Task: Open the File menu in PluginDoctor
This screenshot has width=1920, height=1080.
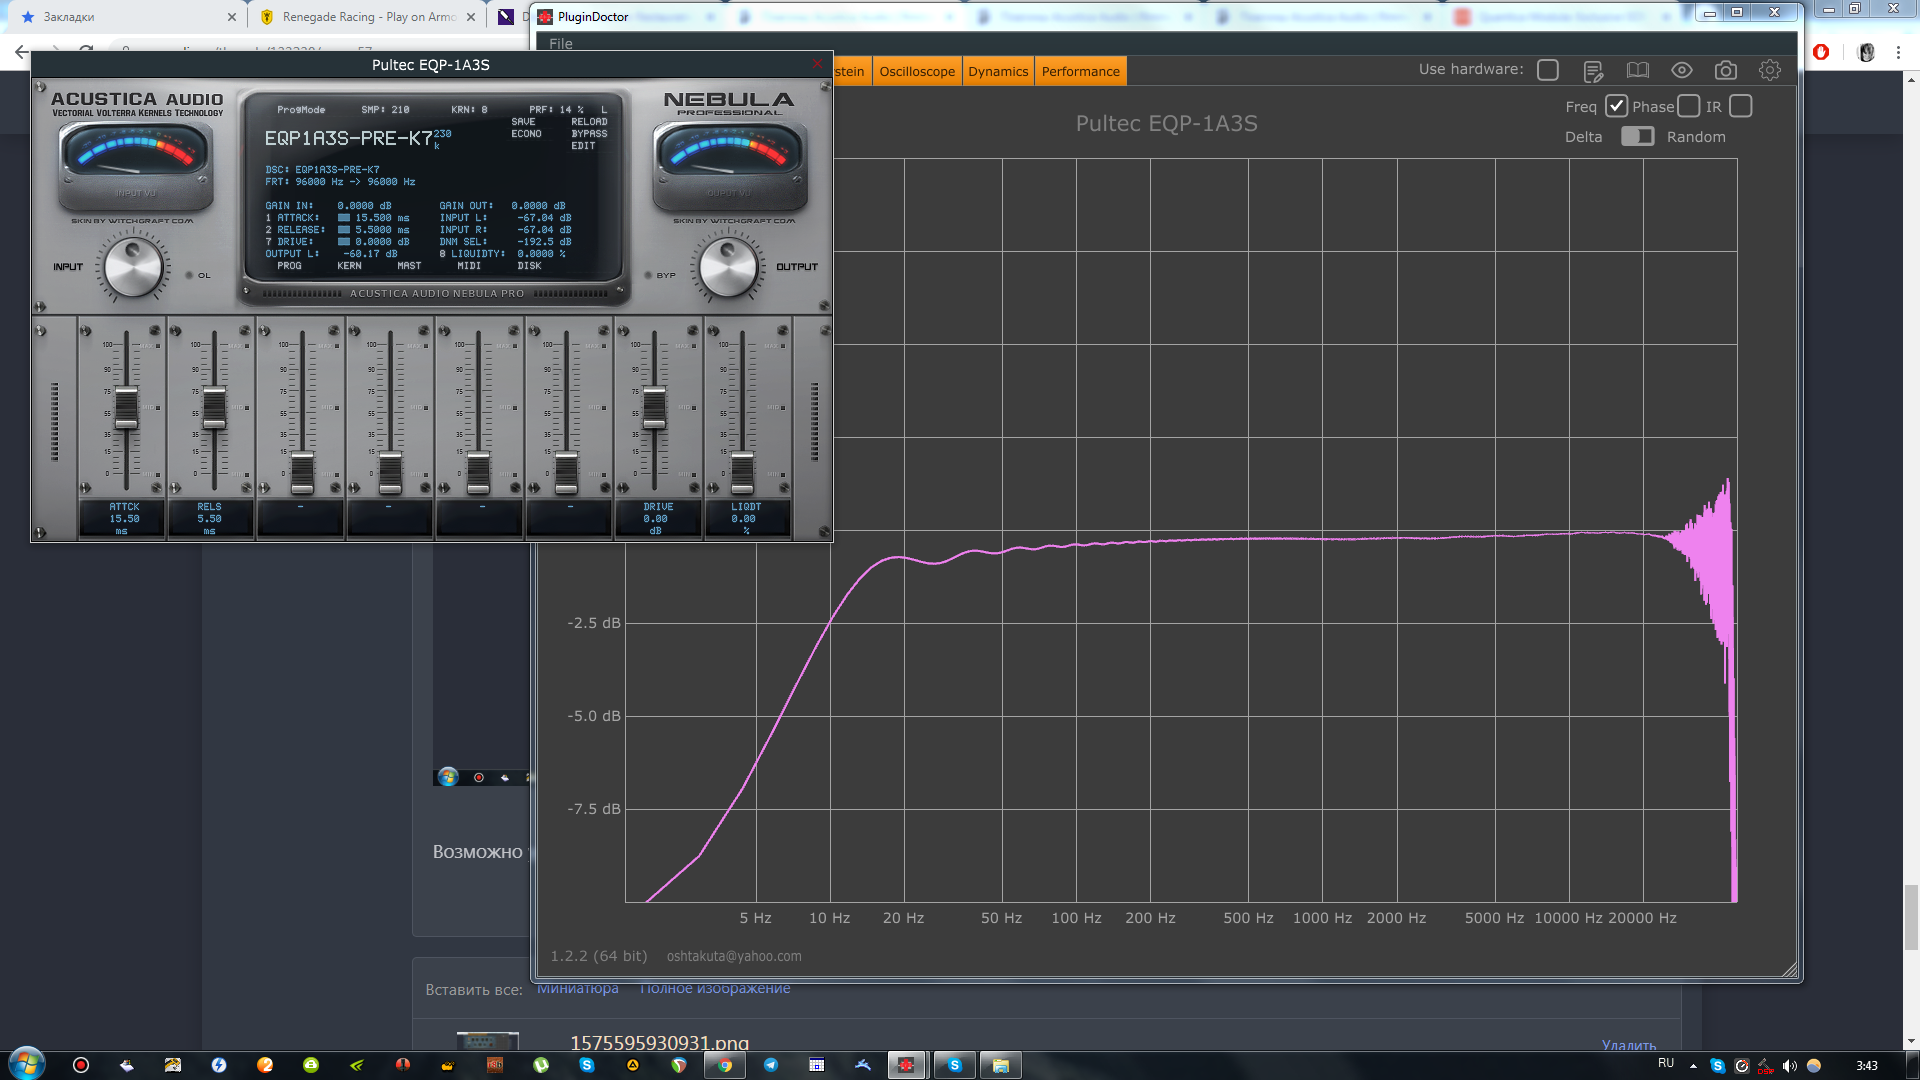Action: 561,44
